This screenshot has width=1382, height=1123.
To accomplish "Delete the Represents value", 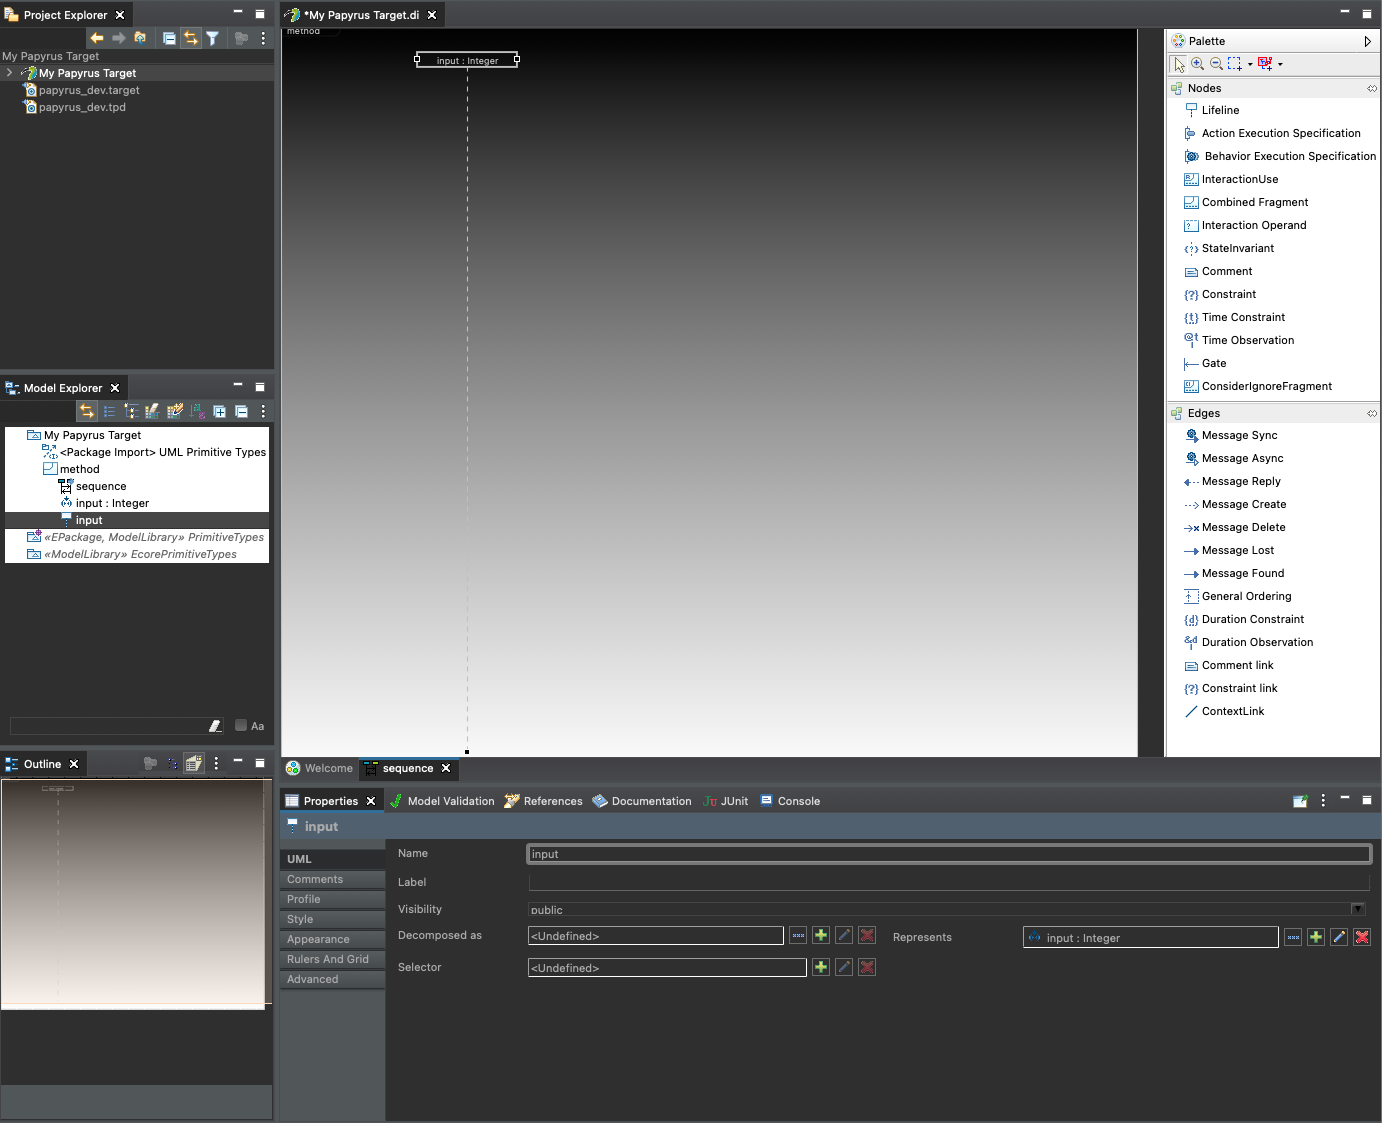I will [1362, 937].
